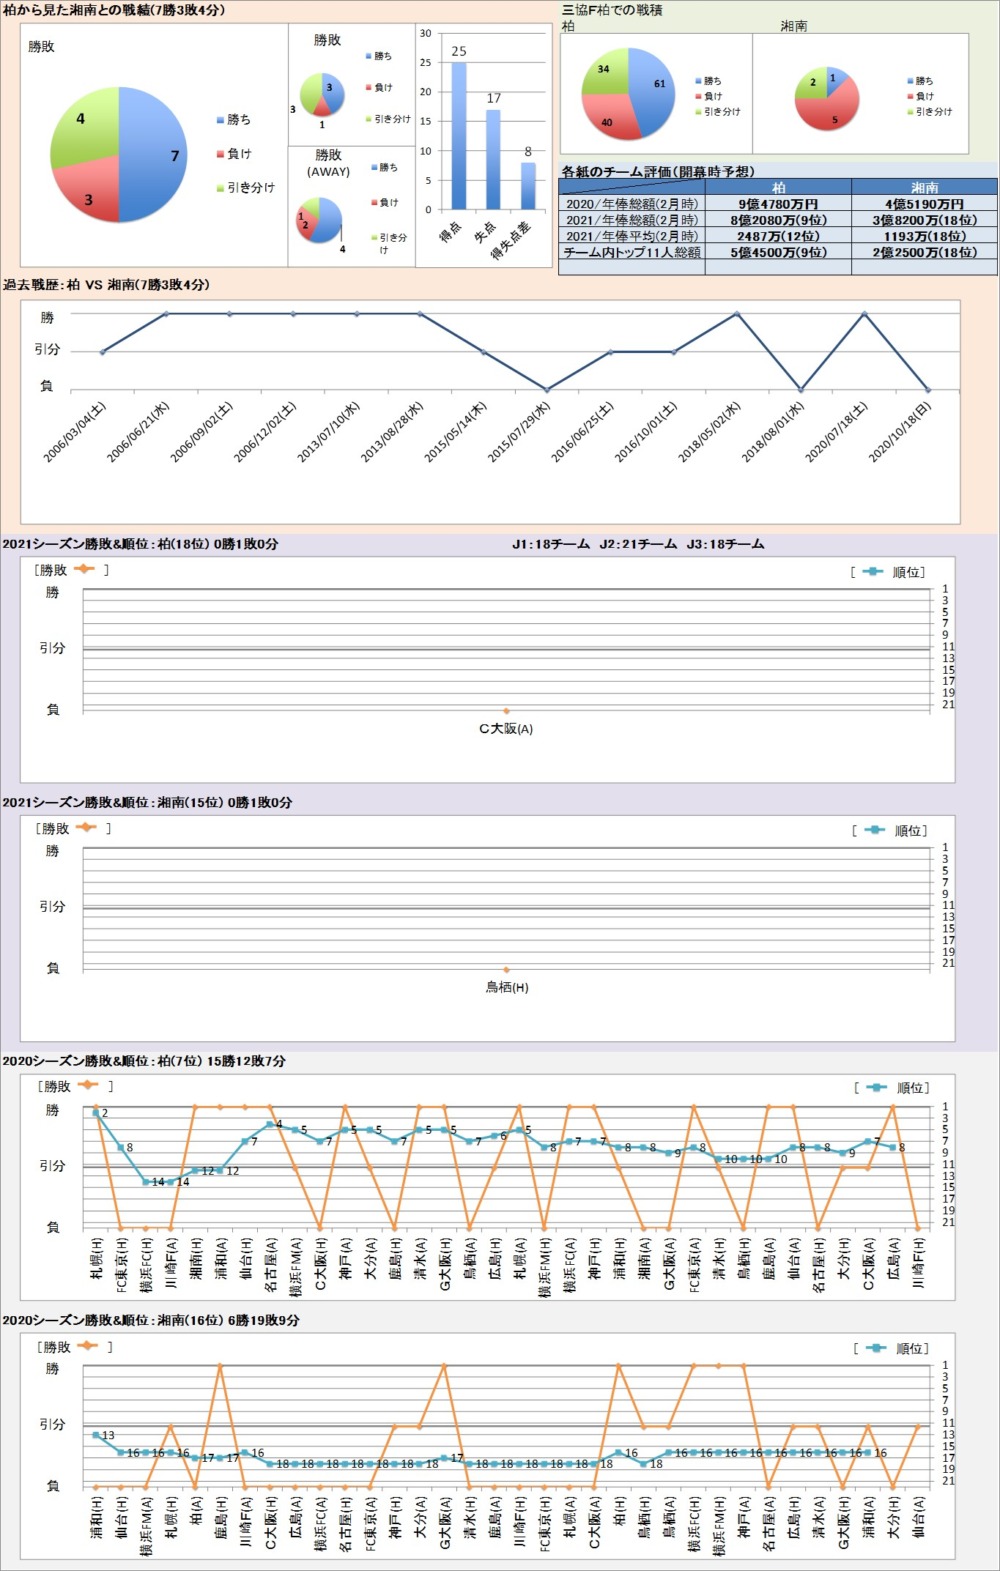This screenshot has height=1571, width=1000.
Task: Click the rank point labeled 2 in 柏 2020 chart
Action: click(96, 1112)
